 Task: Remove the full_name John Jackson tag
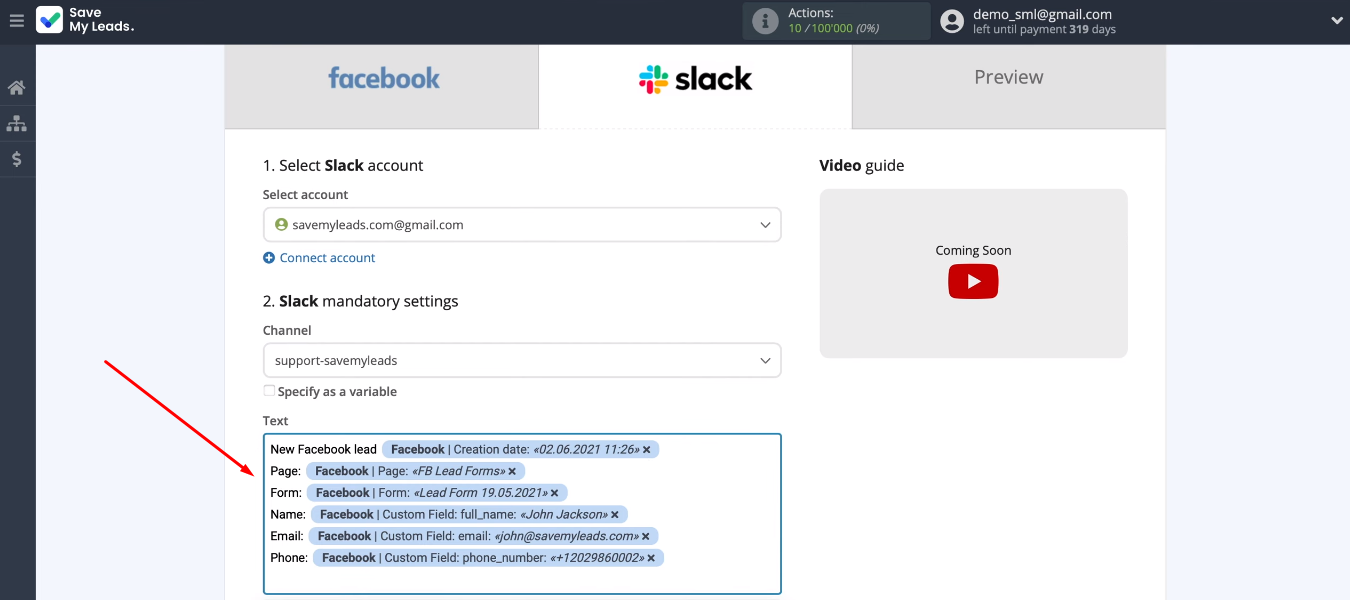(x=615, y=515)
